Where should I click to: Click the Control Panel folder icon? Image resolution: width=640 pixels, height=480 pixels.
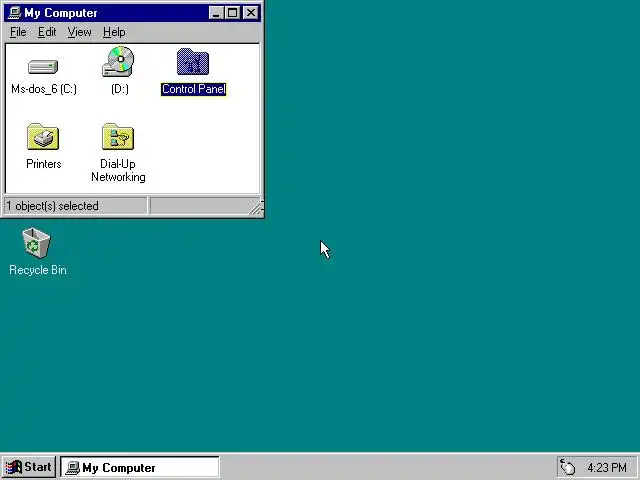click(x=193, y=62)
